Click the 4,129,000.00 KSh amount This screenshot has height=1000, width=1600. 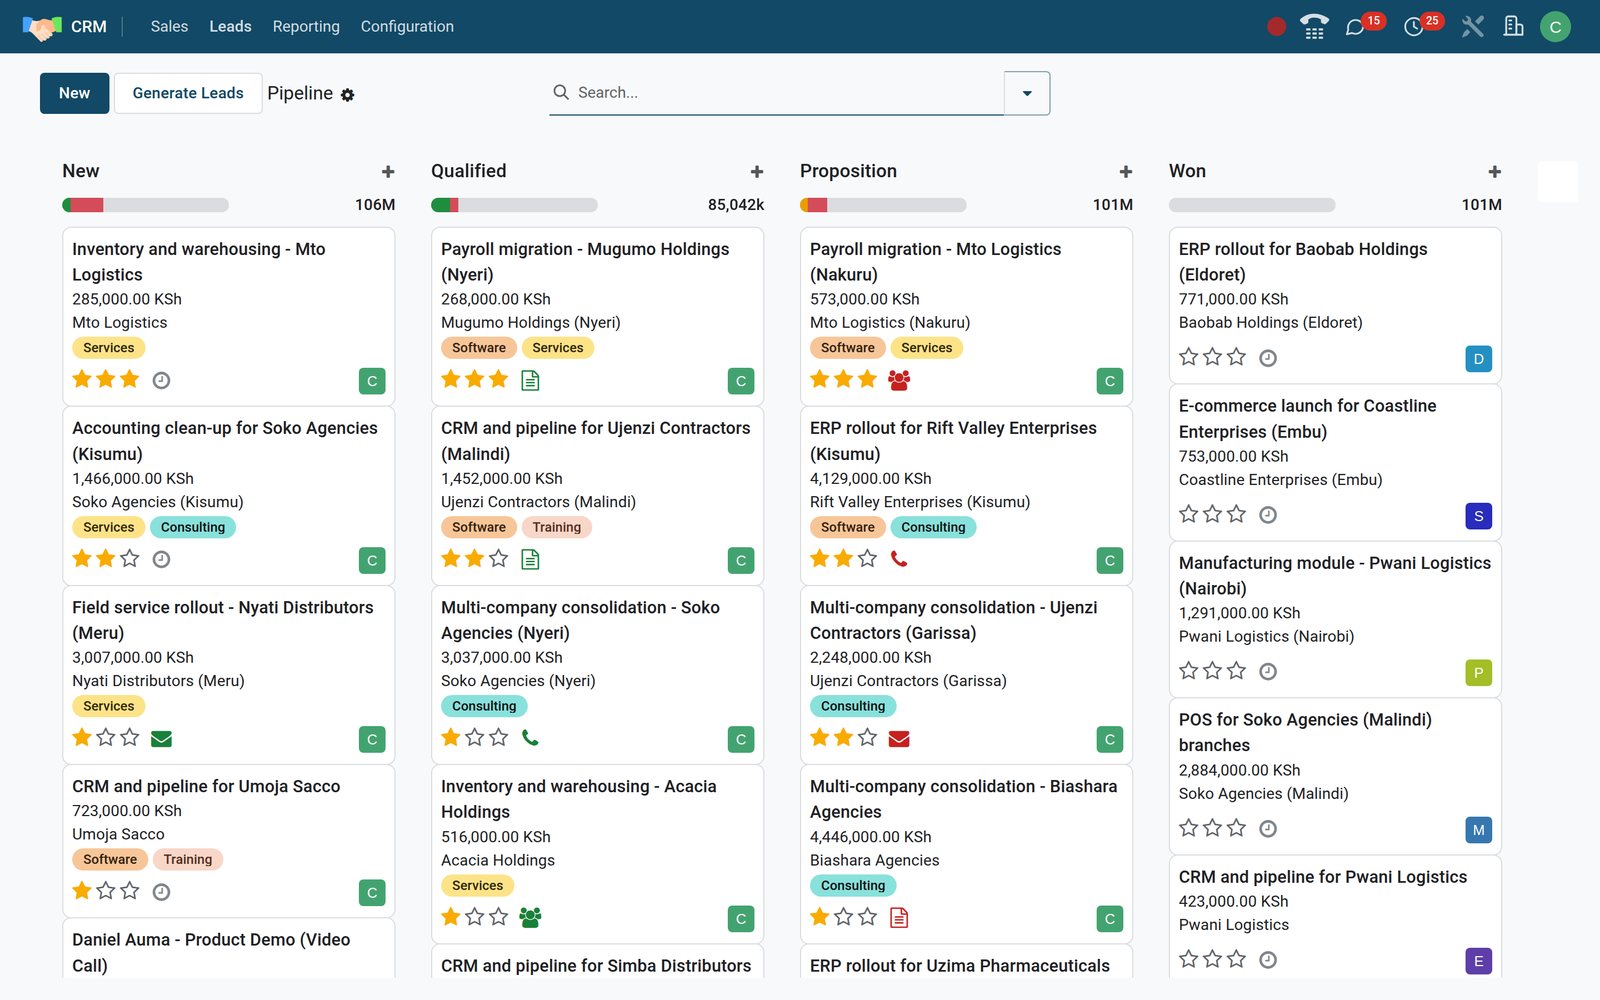tap(871, 478)
